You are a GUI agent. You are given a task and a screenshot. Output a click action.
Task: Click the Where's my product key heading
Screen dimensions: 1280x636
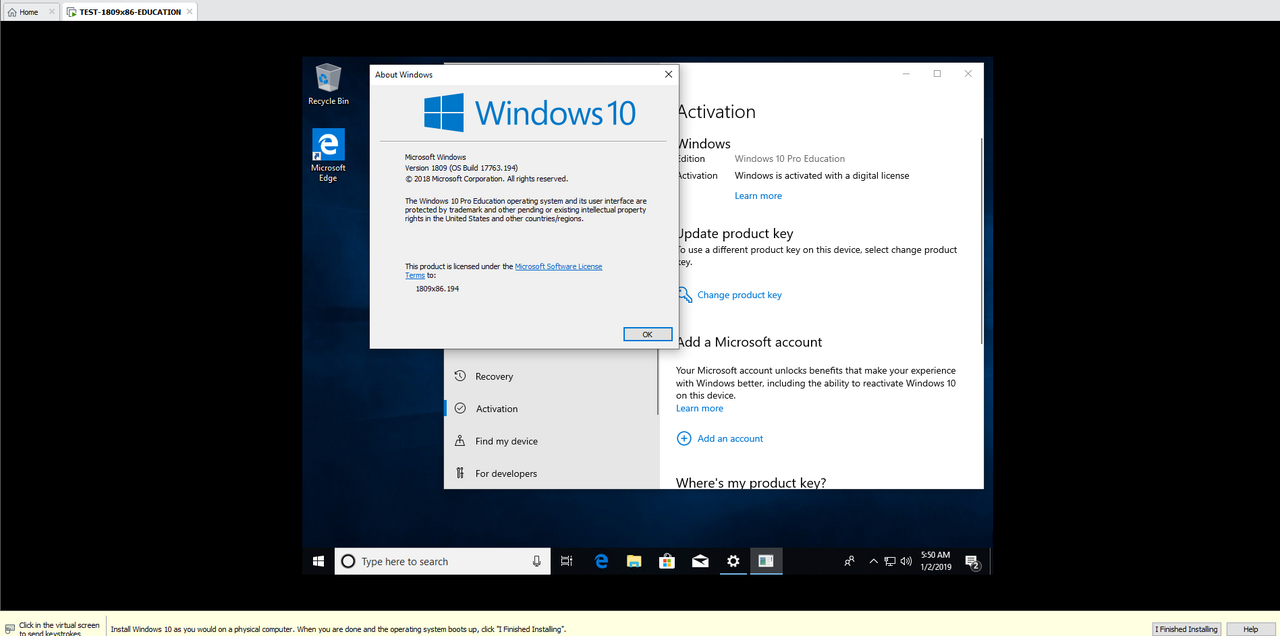click(x=751, y=482)
